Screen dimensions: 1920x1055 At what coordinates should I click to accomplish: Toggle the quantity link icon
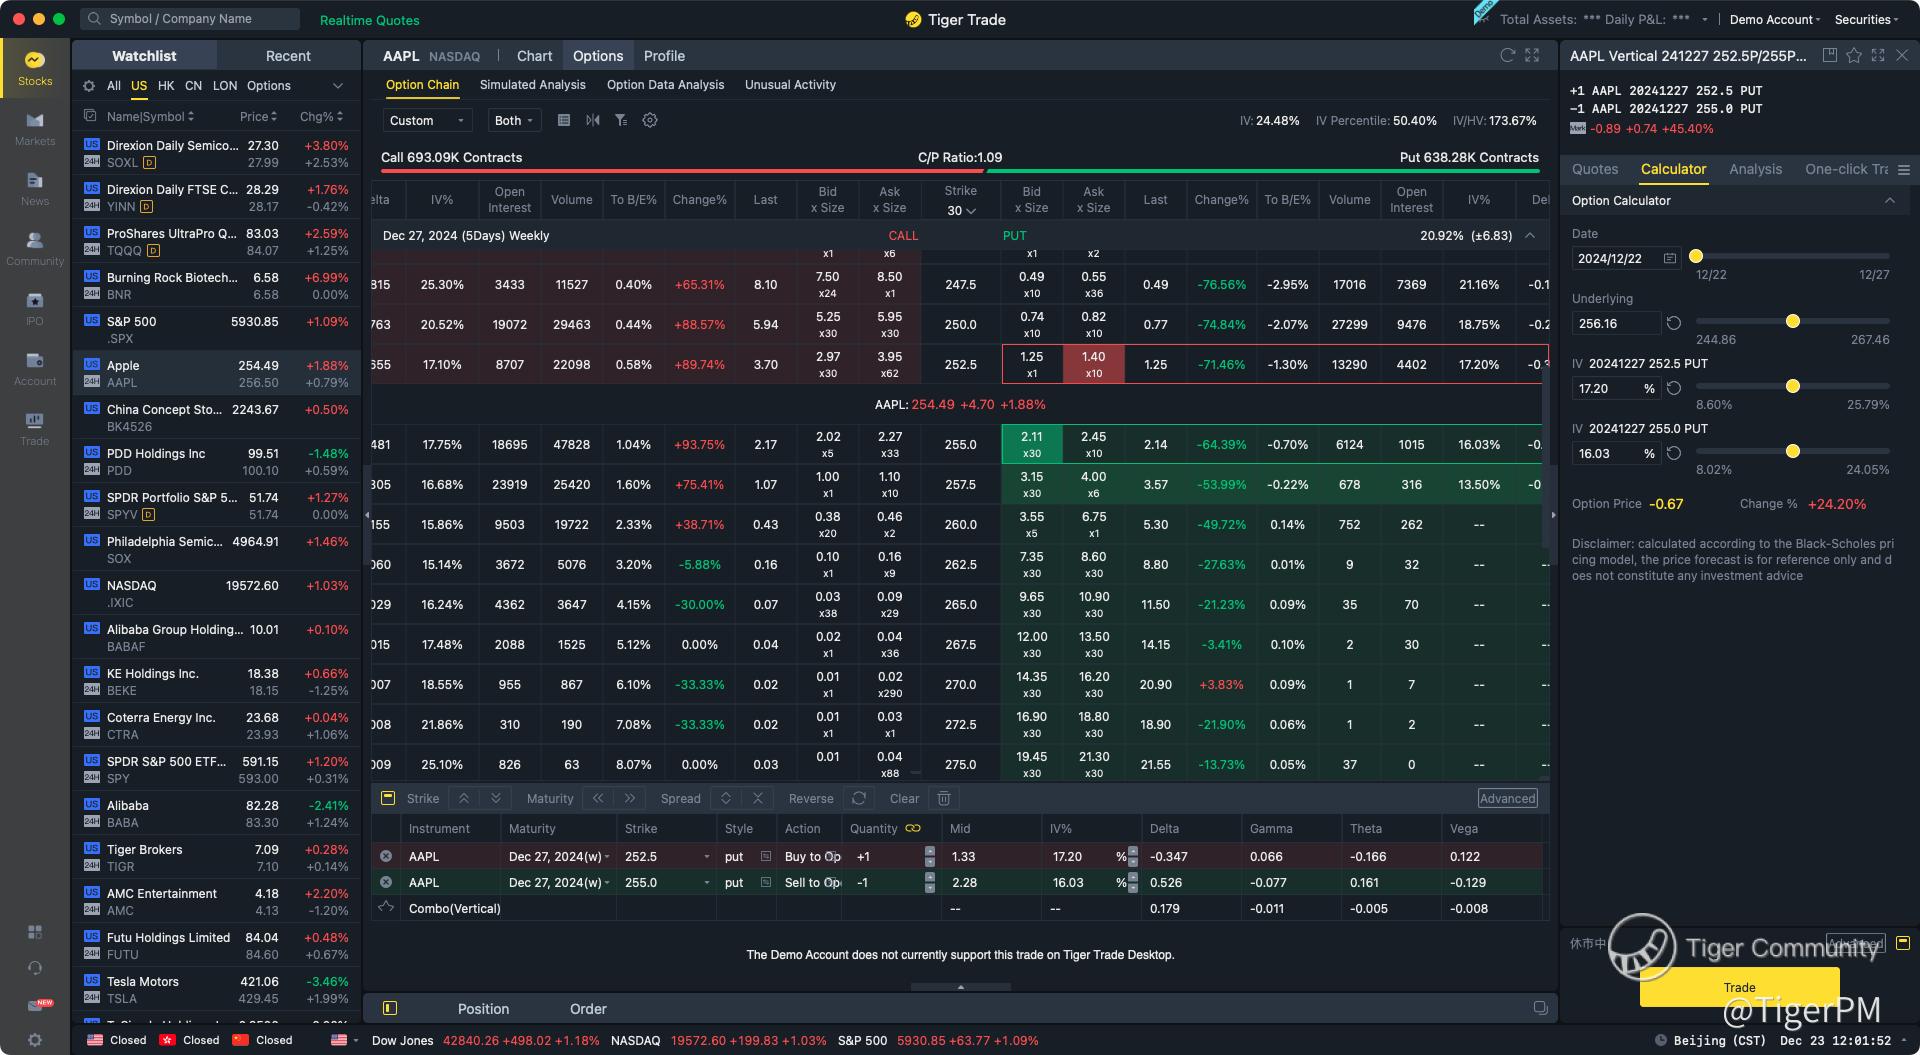pyautogui.click(x=913, y=828)
